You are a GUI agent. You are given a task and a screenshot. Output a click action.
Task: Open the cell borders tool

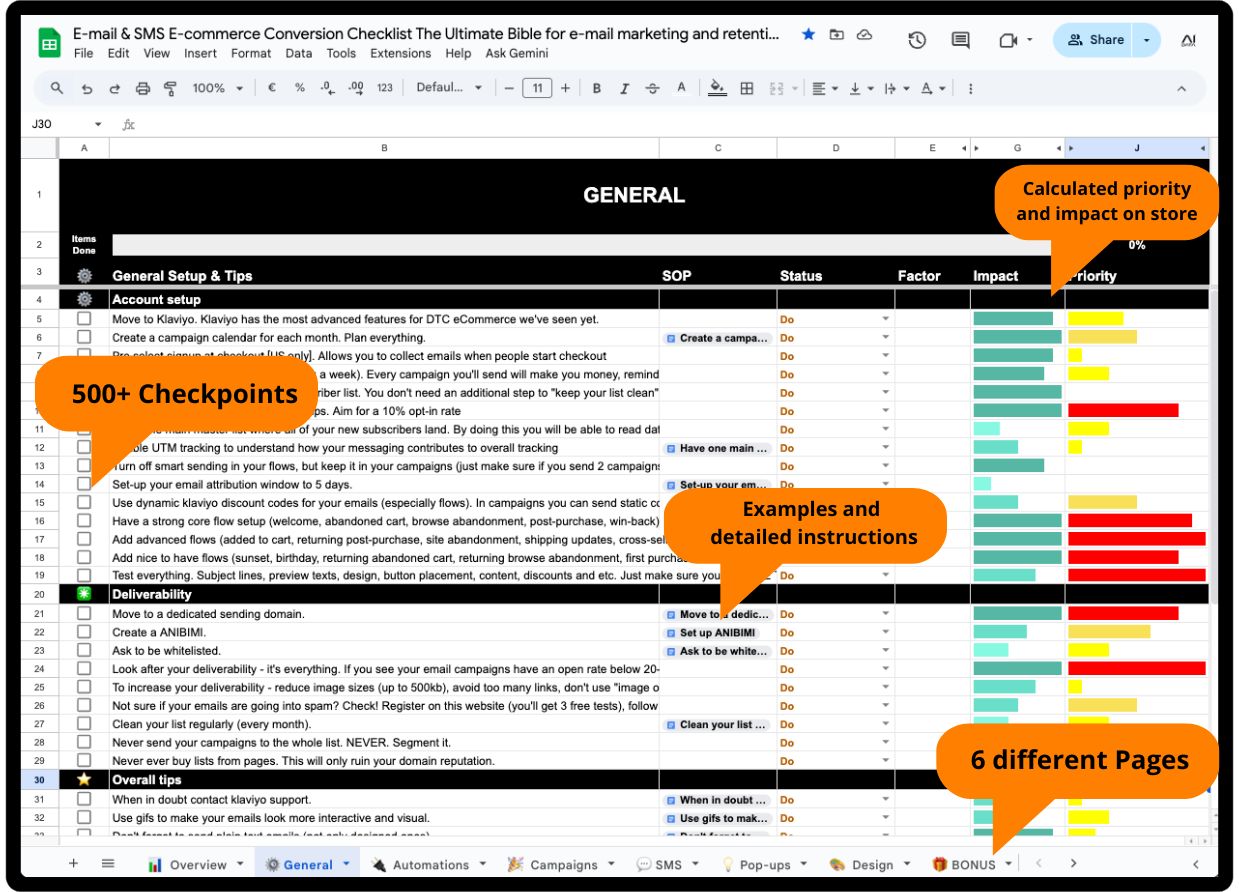tap(746, 88)
